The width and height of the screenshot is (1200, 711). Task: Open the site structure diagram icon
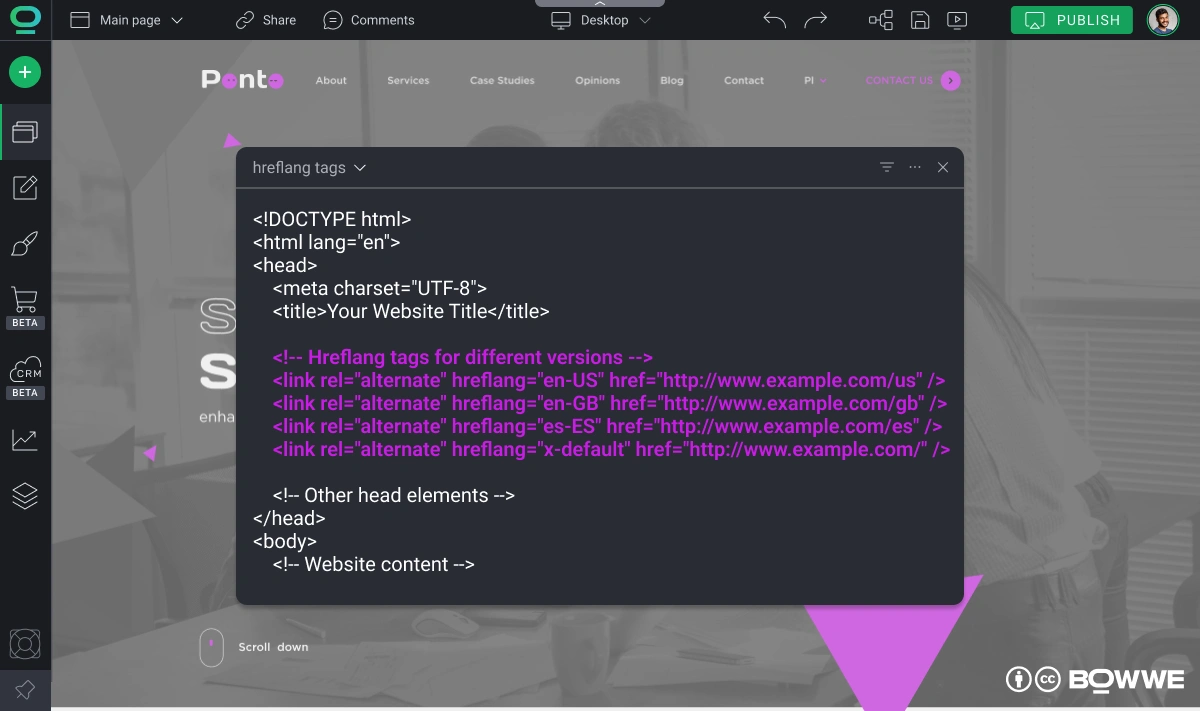click(880, 20)
